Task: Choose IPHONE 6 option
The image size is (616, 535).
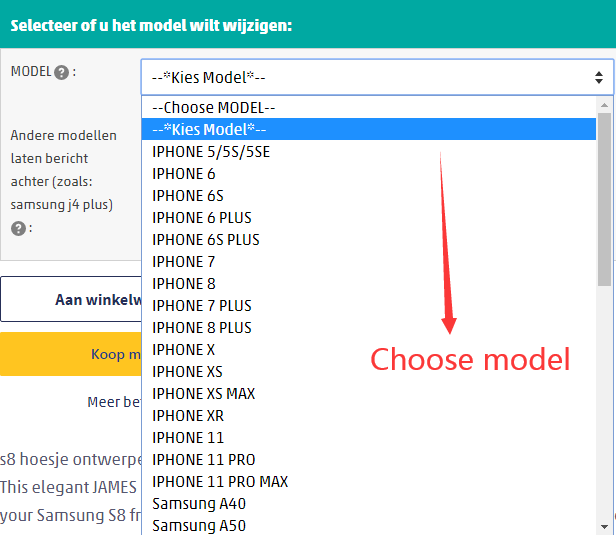Action: [368, 174]
